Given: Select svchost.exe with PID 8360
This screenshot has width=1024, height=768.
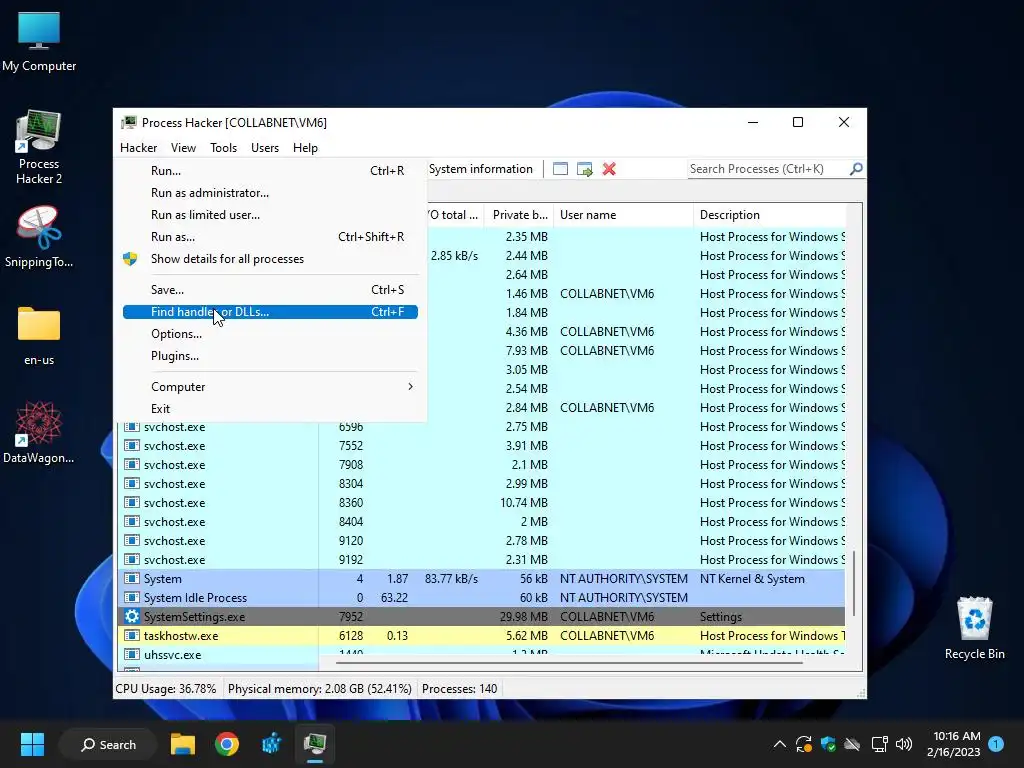Looking at the screenshot, I should click(481, 503).
